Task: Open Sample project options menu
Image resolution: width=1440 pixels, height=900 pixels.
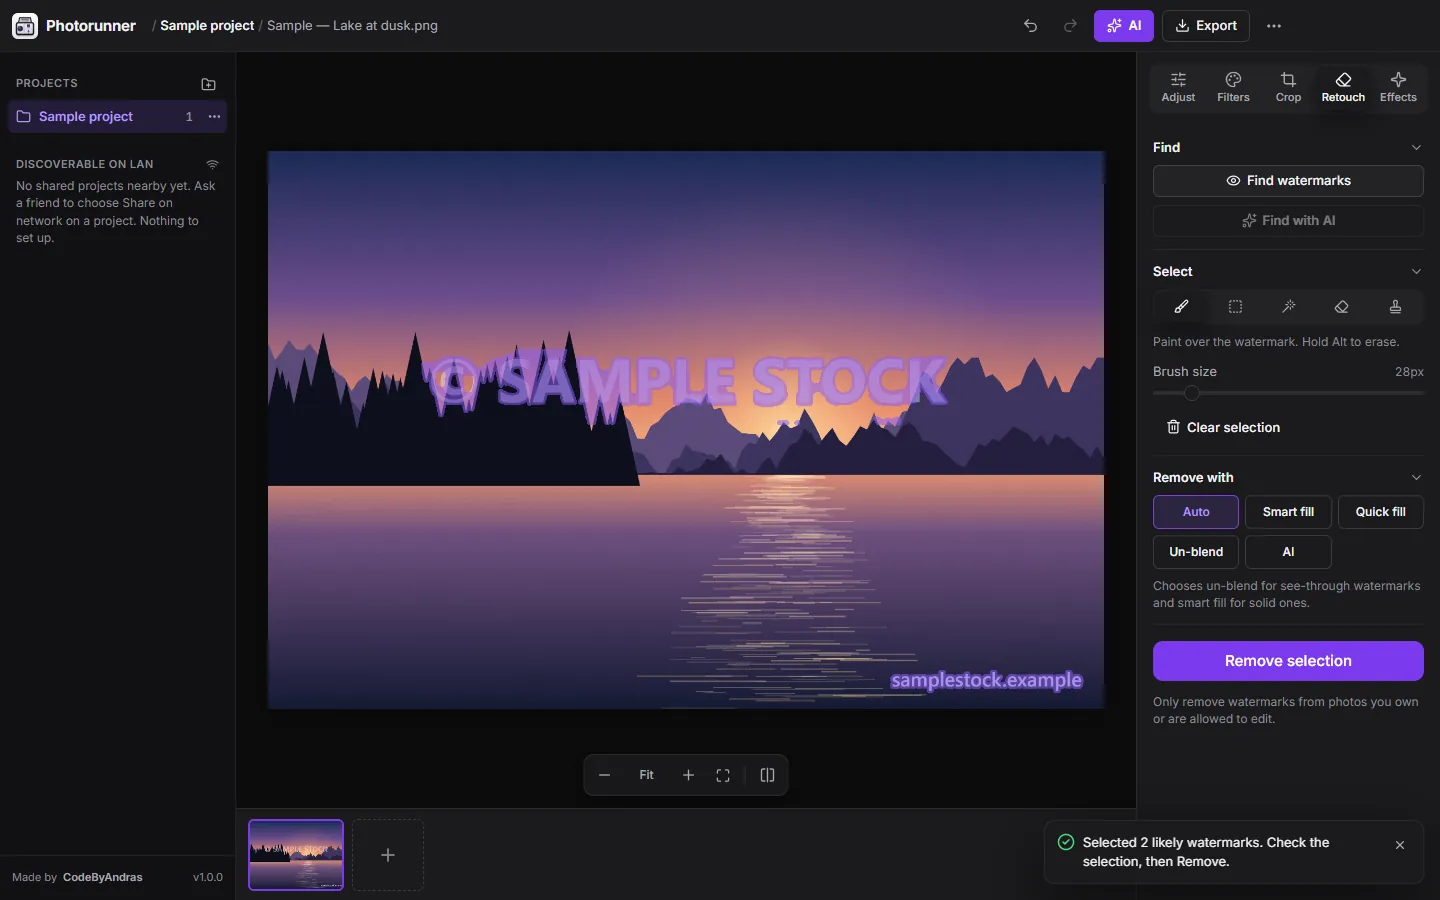Action: [x=214, y=117]
